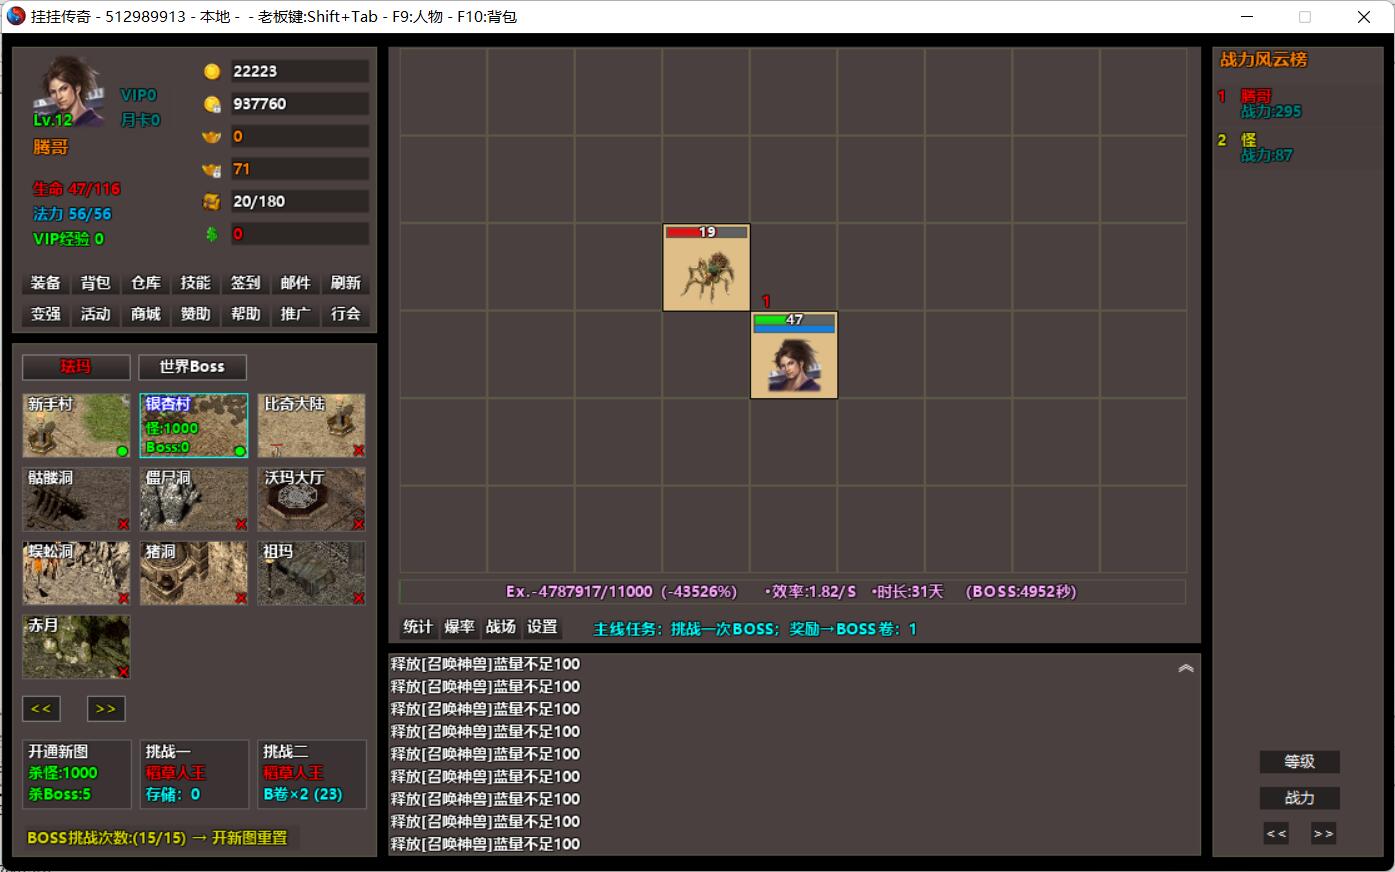1395x872 pixels.
Task: Click the BOSS挑战次数 reset notice
Action: (x=158, y=838)
